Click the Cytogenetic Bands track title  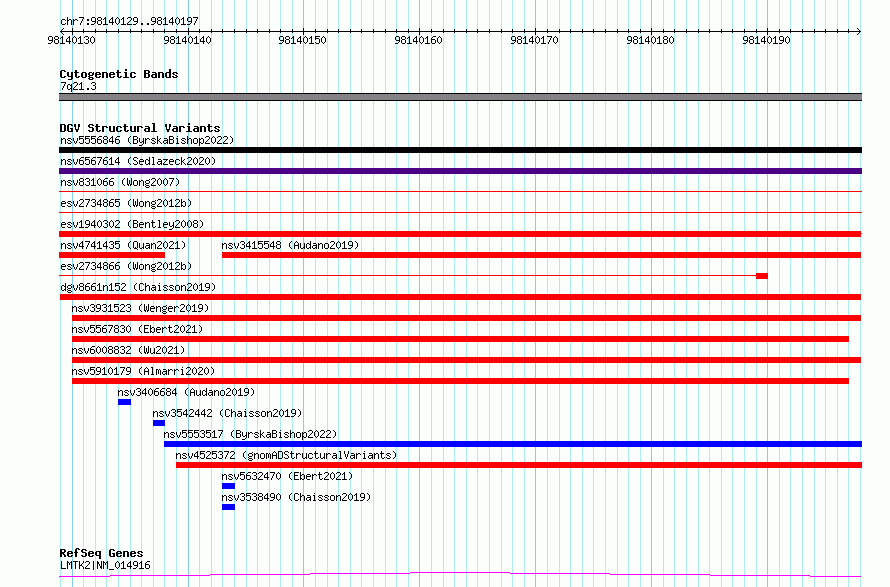tap(119, 74)
